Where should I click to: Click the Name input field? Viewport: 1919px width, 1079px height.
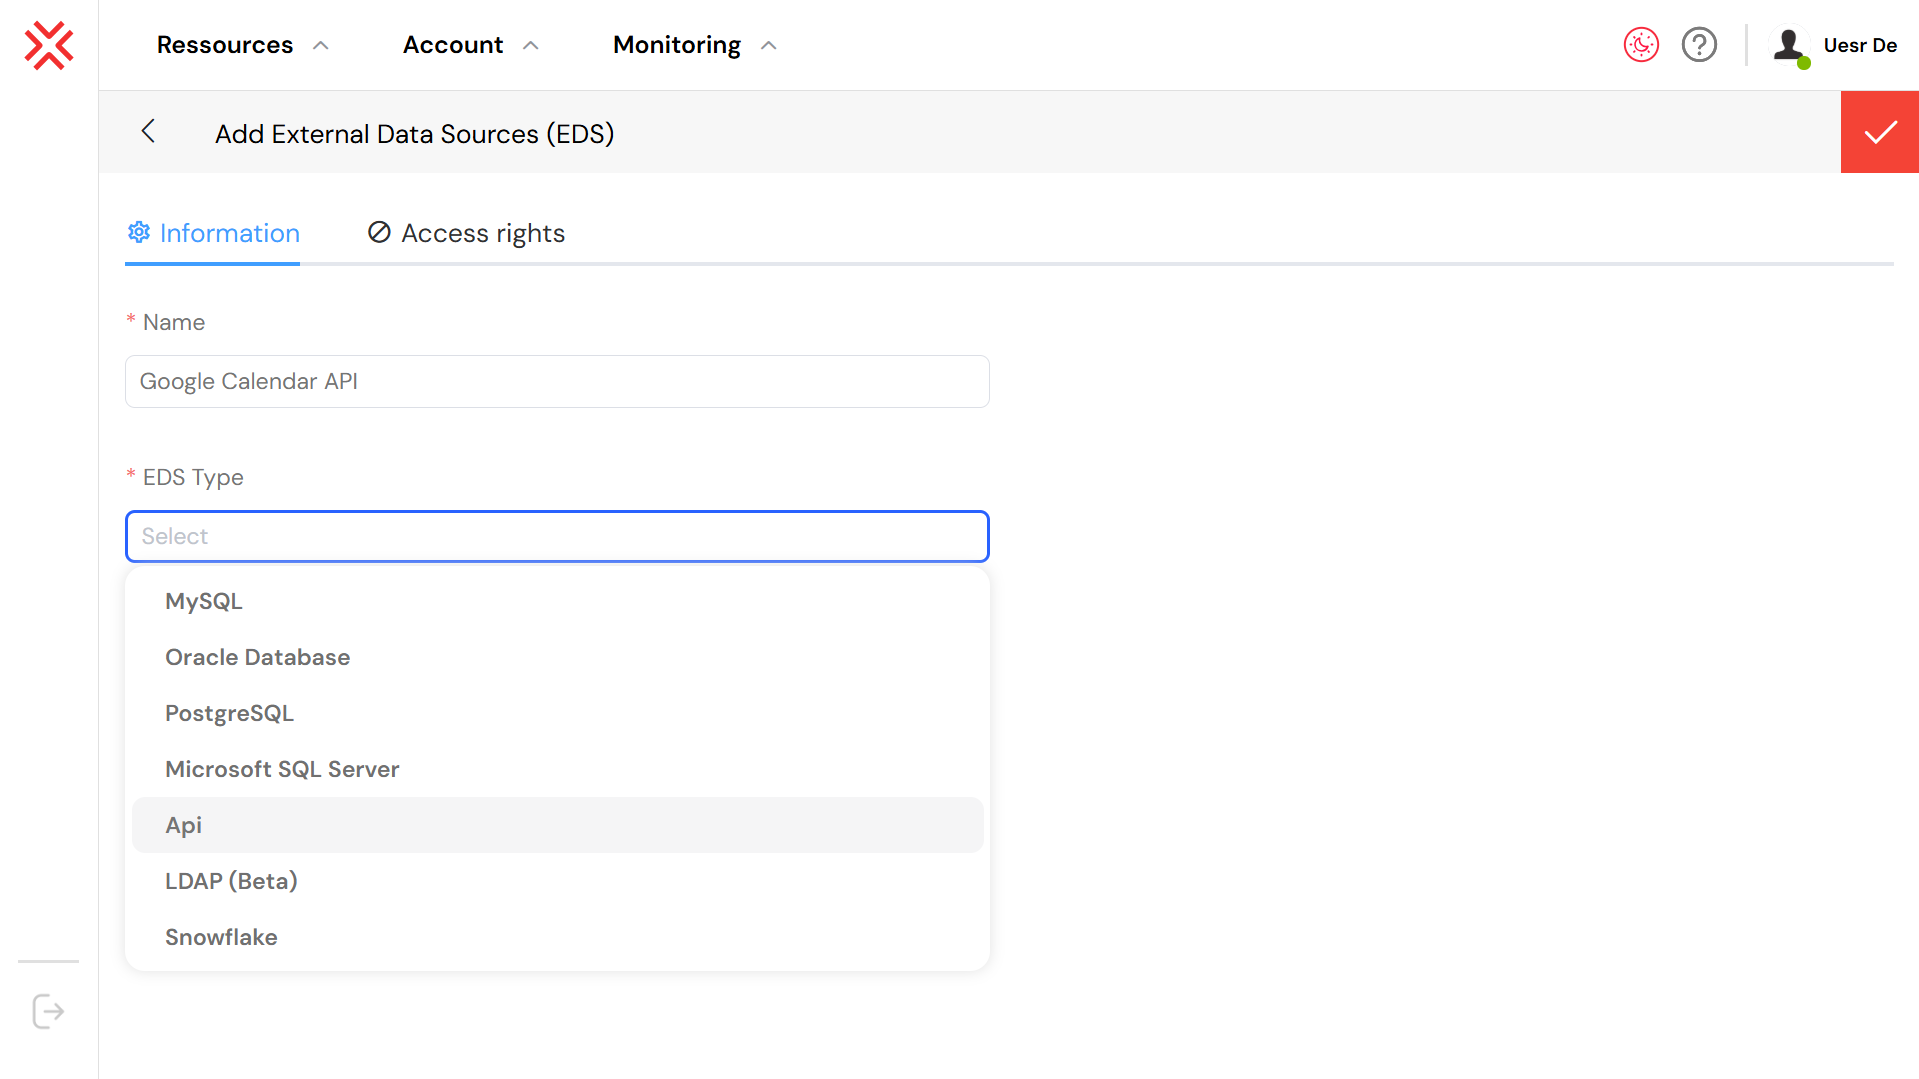[557, 381]
